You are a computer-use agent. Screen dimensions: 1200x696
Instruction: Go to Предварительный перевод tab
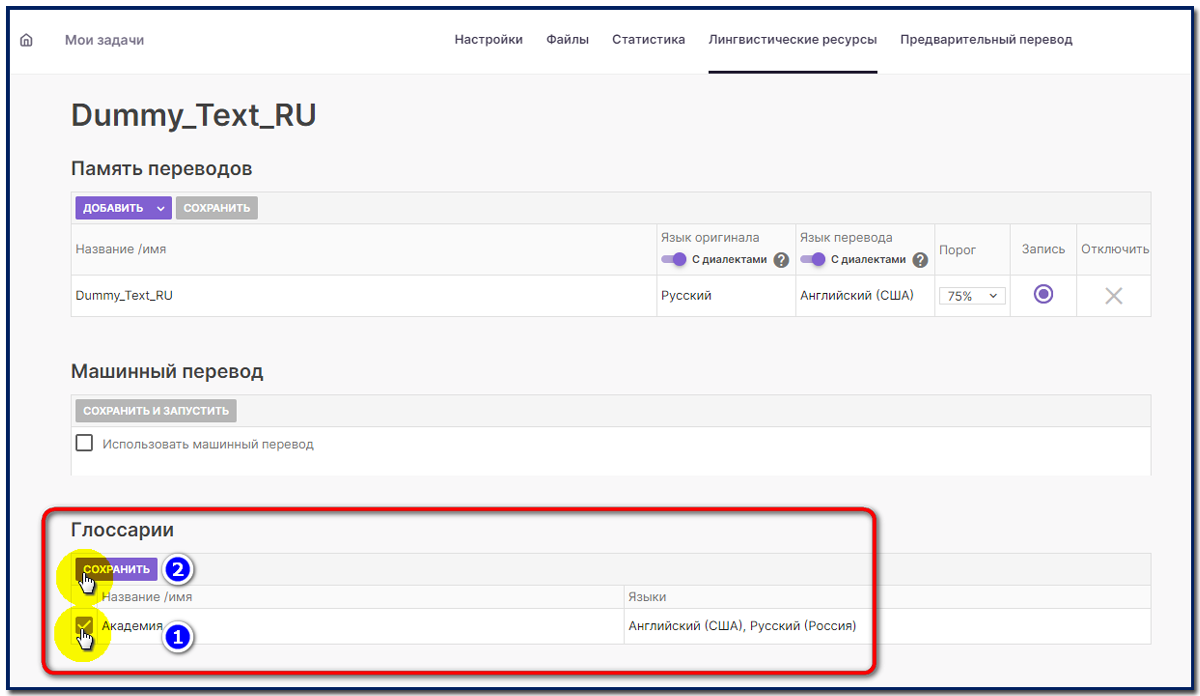985,40
